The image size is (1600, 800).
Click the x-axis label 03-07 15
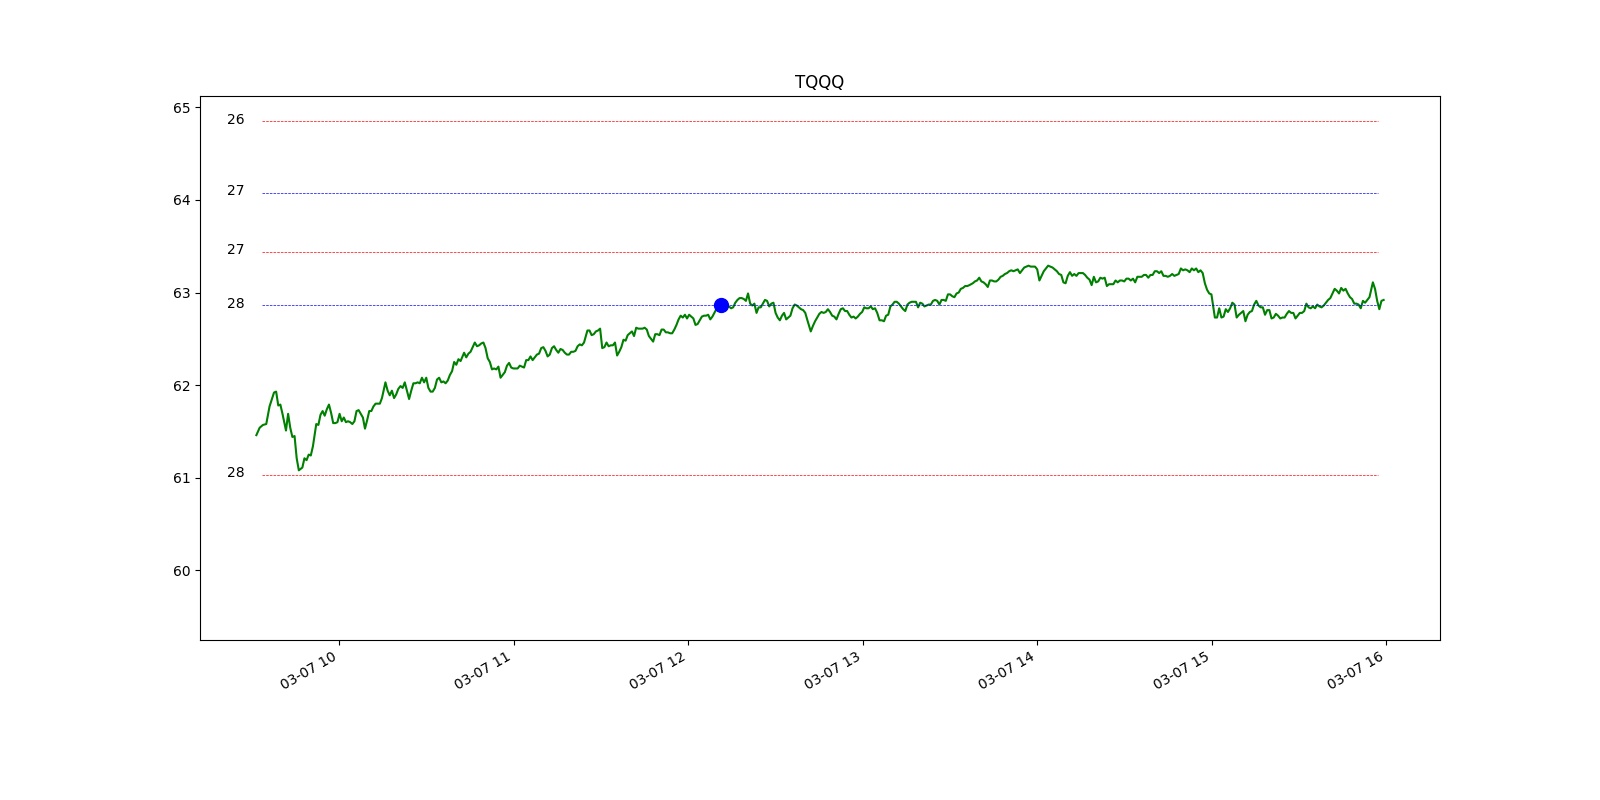(1182, 669)
